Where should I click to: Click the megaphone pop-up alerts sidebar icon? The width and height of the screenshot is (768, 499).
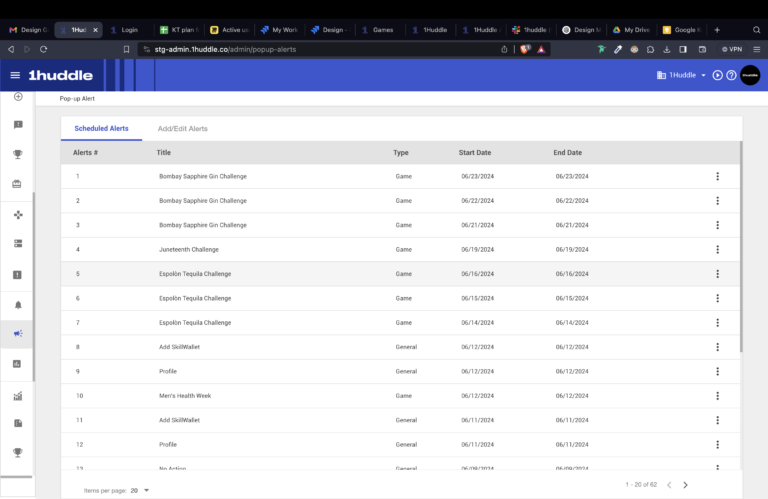17,334
